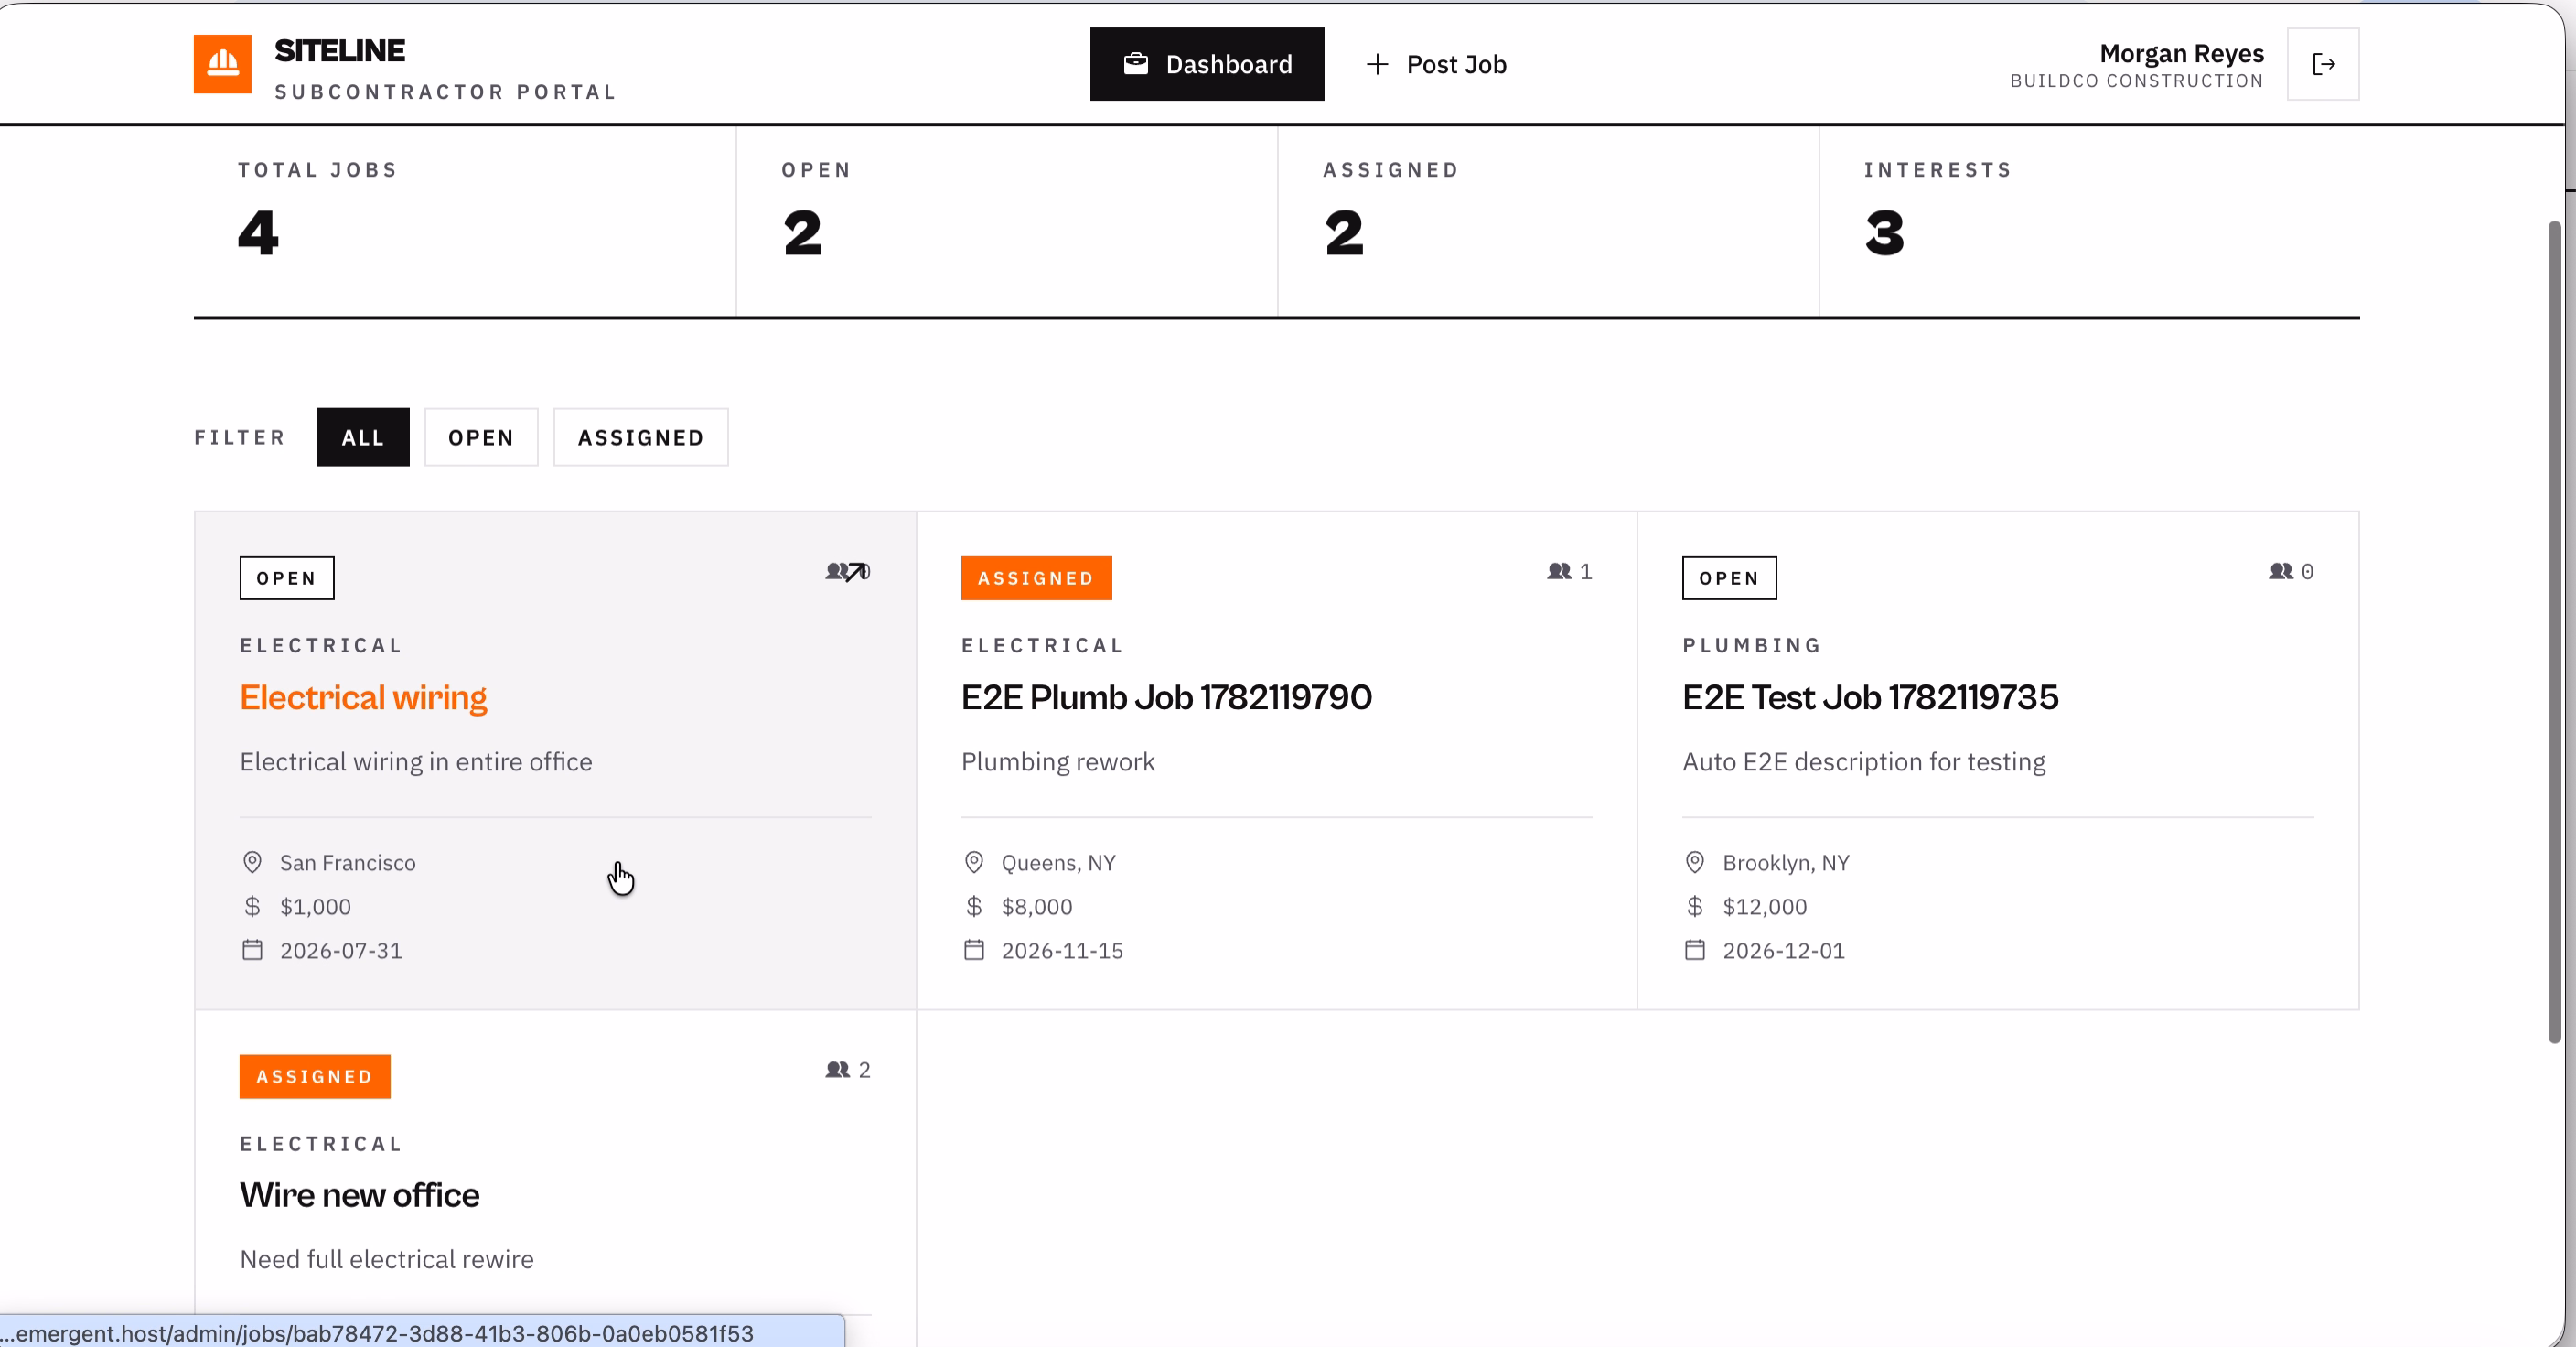Click ASSIGNED badge on Wire new office card
Screen dimensions: 2576x1347
coord(315,1076)
